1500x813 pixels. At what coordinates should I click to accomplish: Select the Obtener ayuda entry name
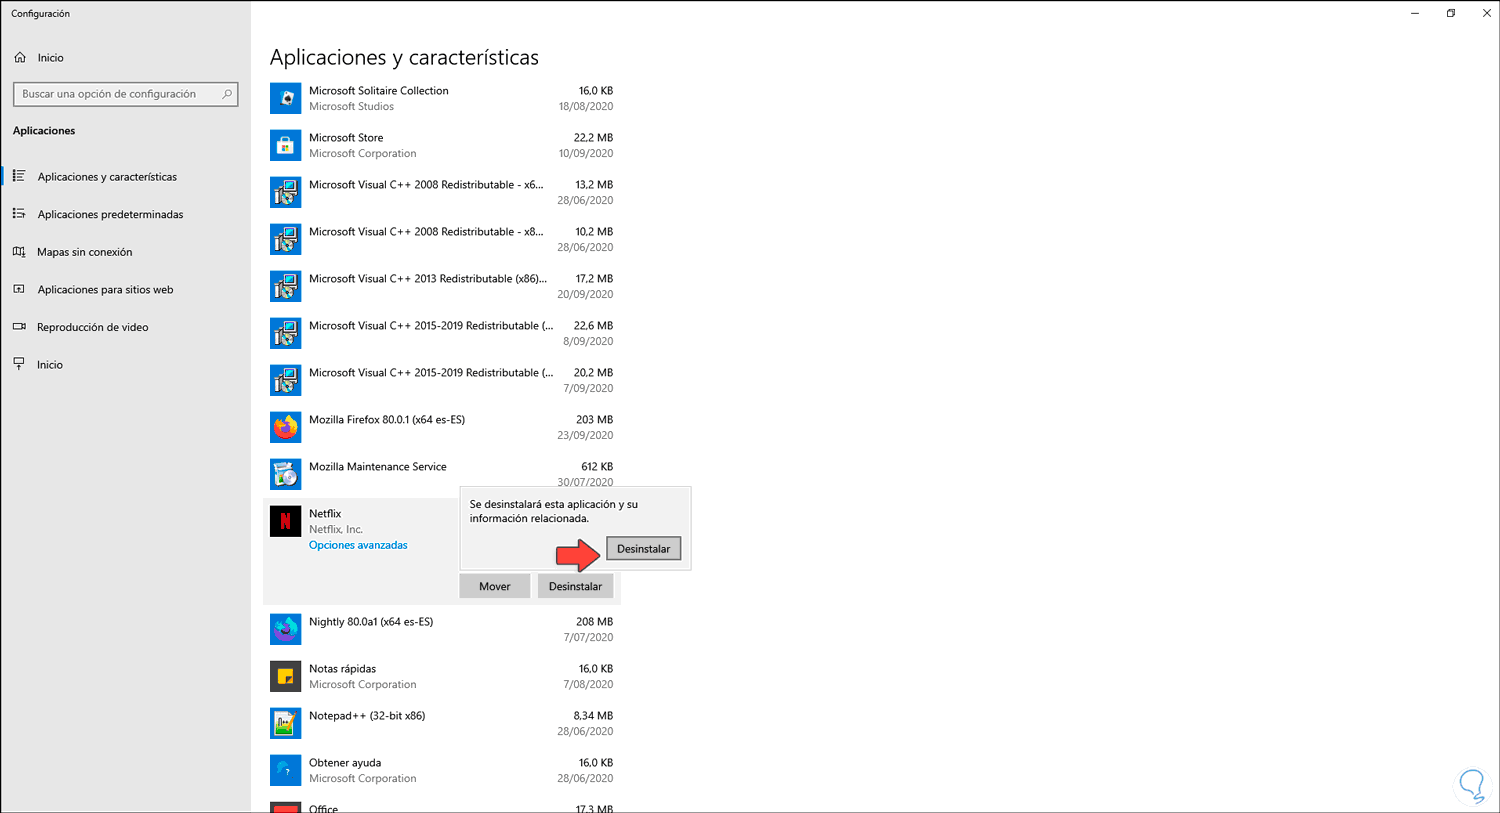(345, 763)
